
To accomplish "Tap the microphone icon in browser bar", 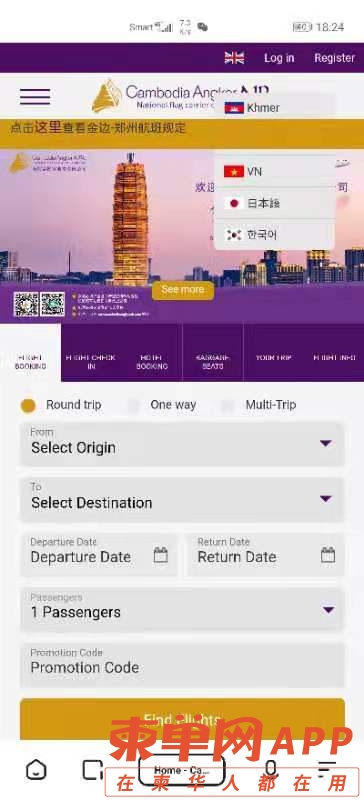I will click(272, 769).
